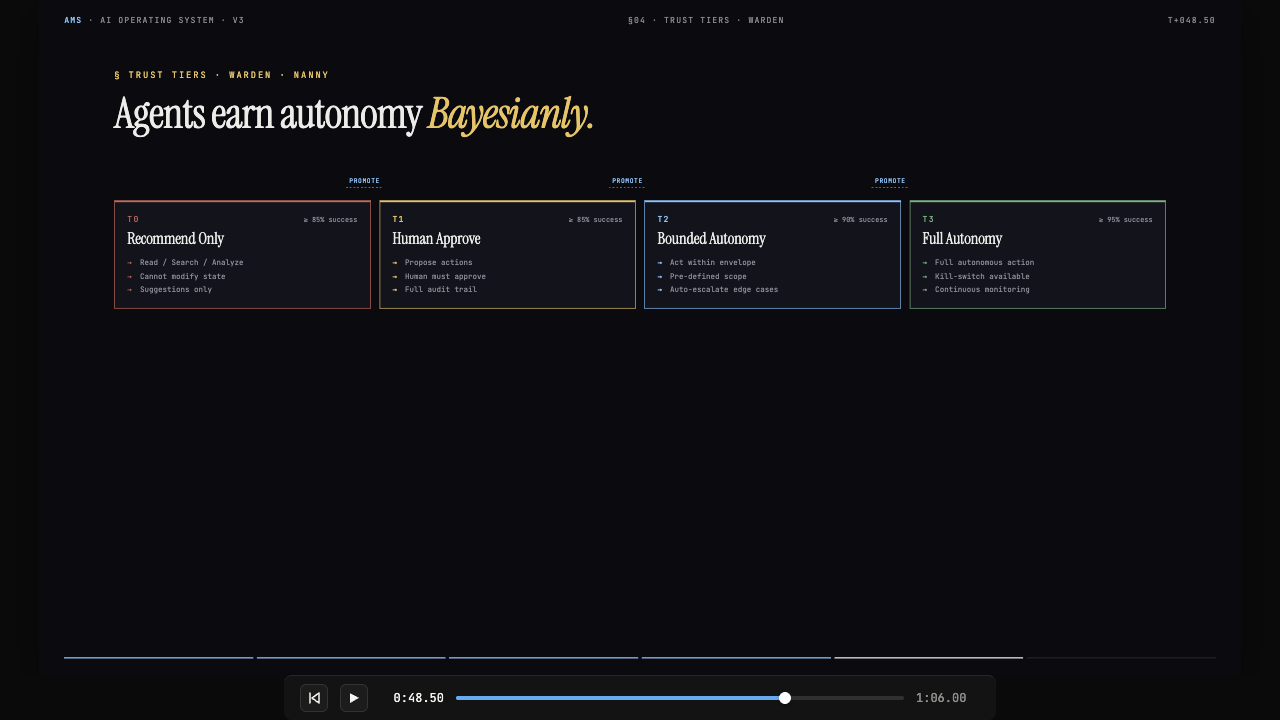Click the PROMOTE label between T1 and T2
1280x720 pixels.
(x=627, y=181)
